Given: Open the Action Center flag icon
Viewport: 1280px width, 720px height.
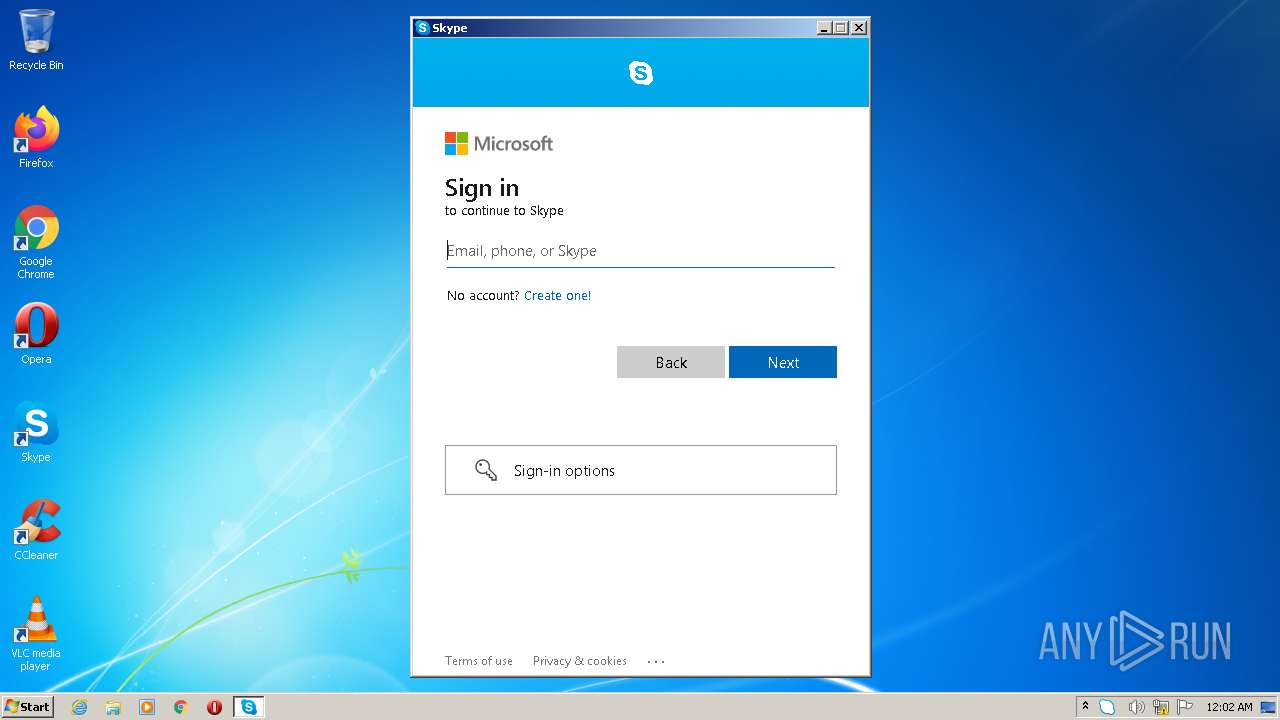Looking at the screenshot, I should pyautogui.click(x=1185, y=707).
